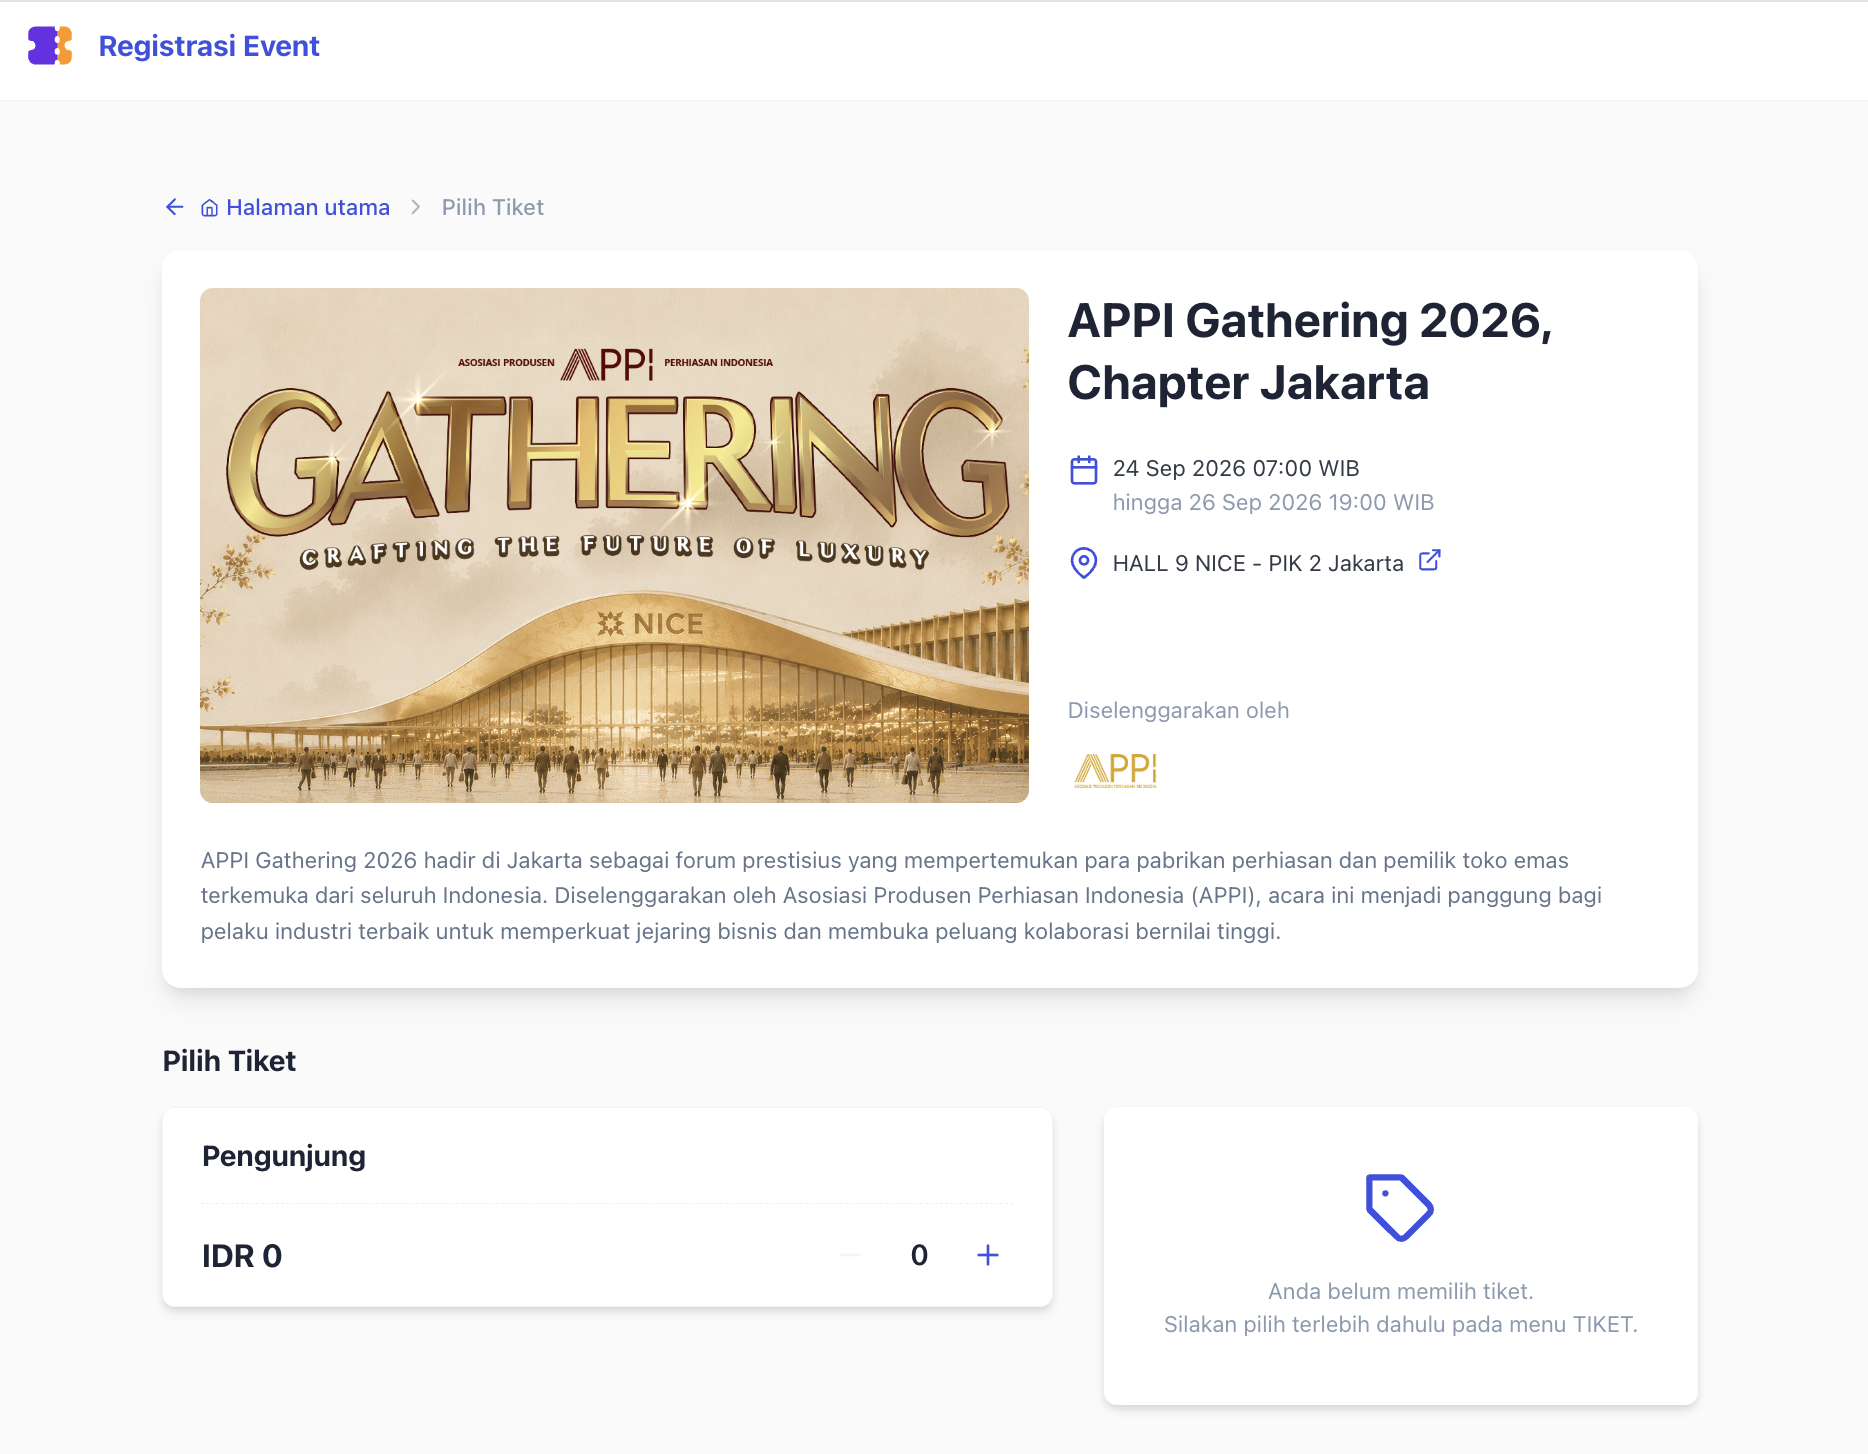Click the purple ticket logo icon

point(50,46)
